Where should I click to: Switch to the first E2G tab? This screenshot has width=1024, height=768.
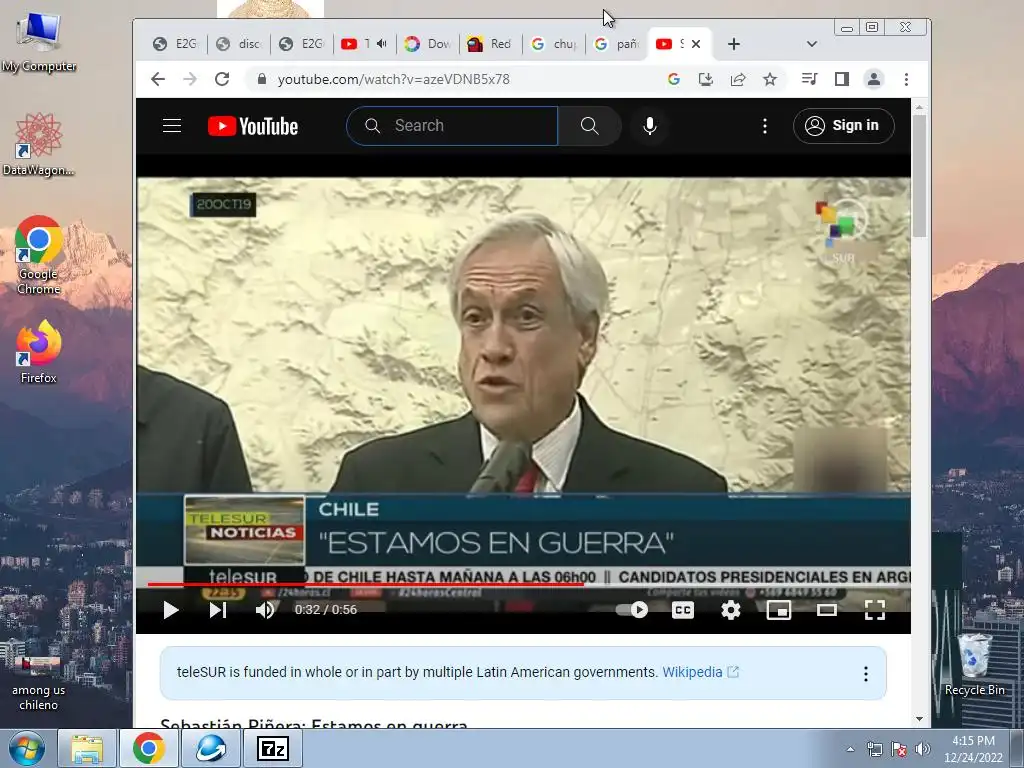[175, 44]
